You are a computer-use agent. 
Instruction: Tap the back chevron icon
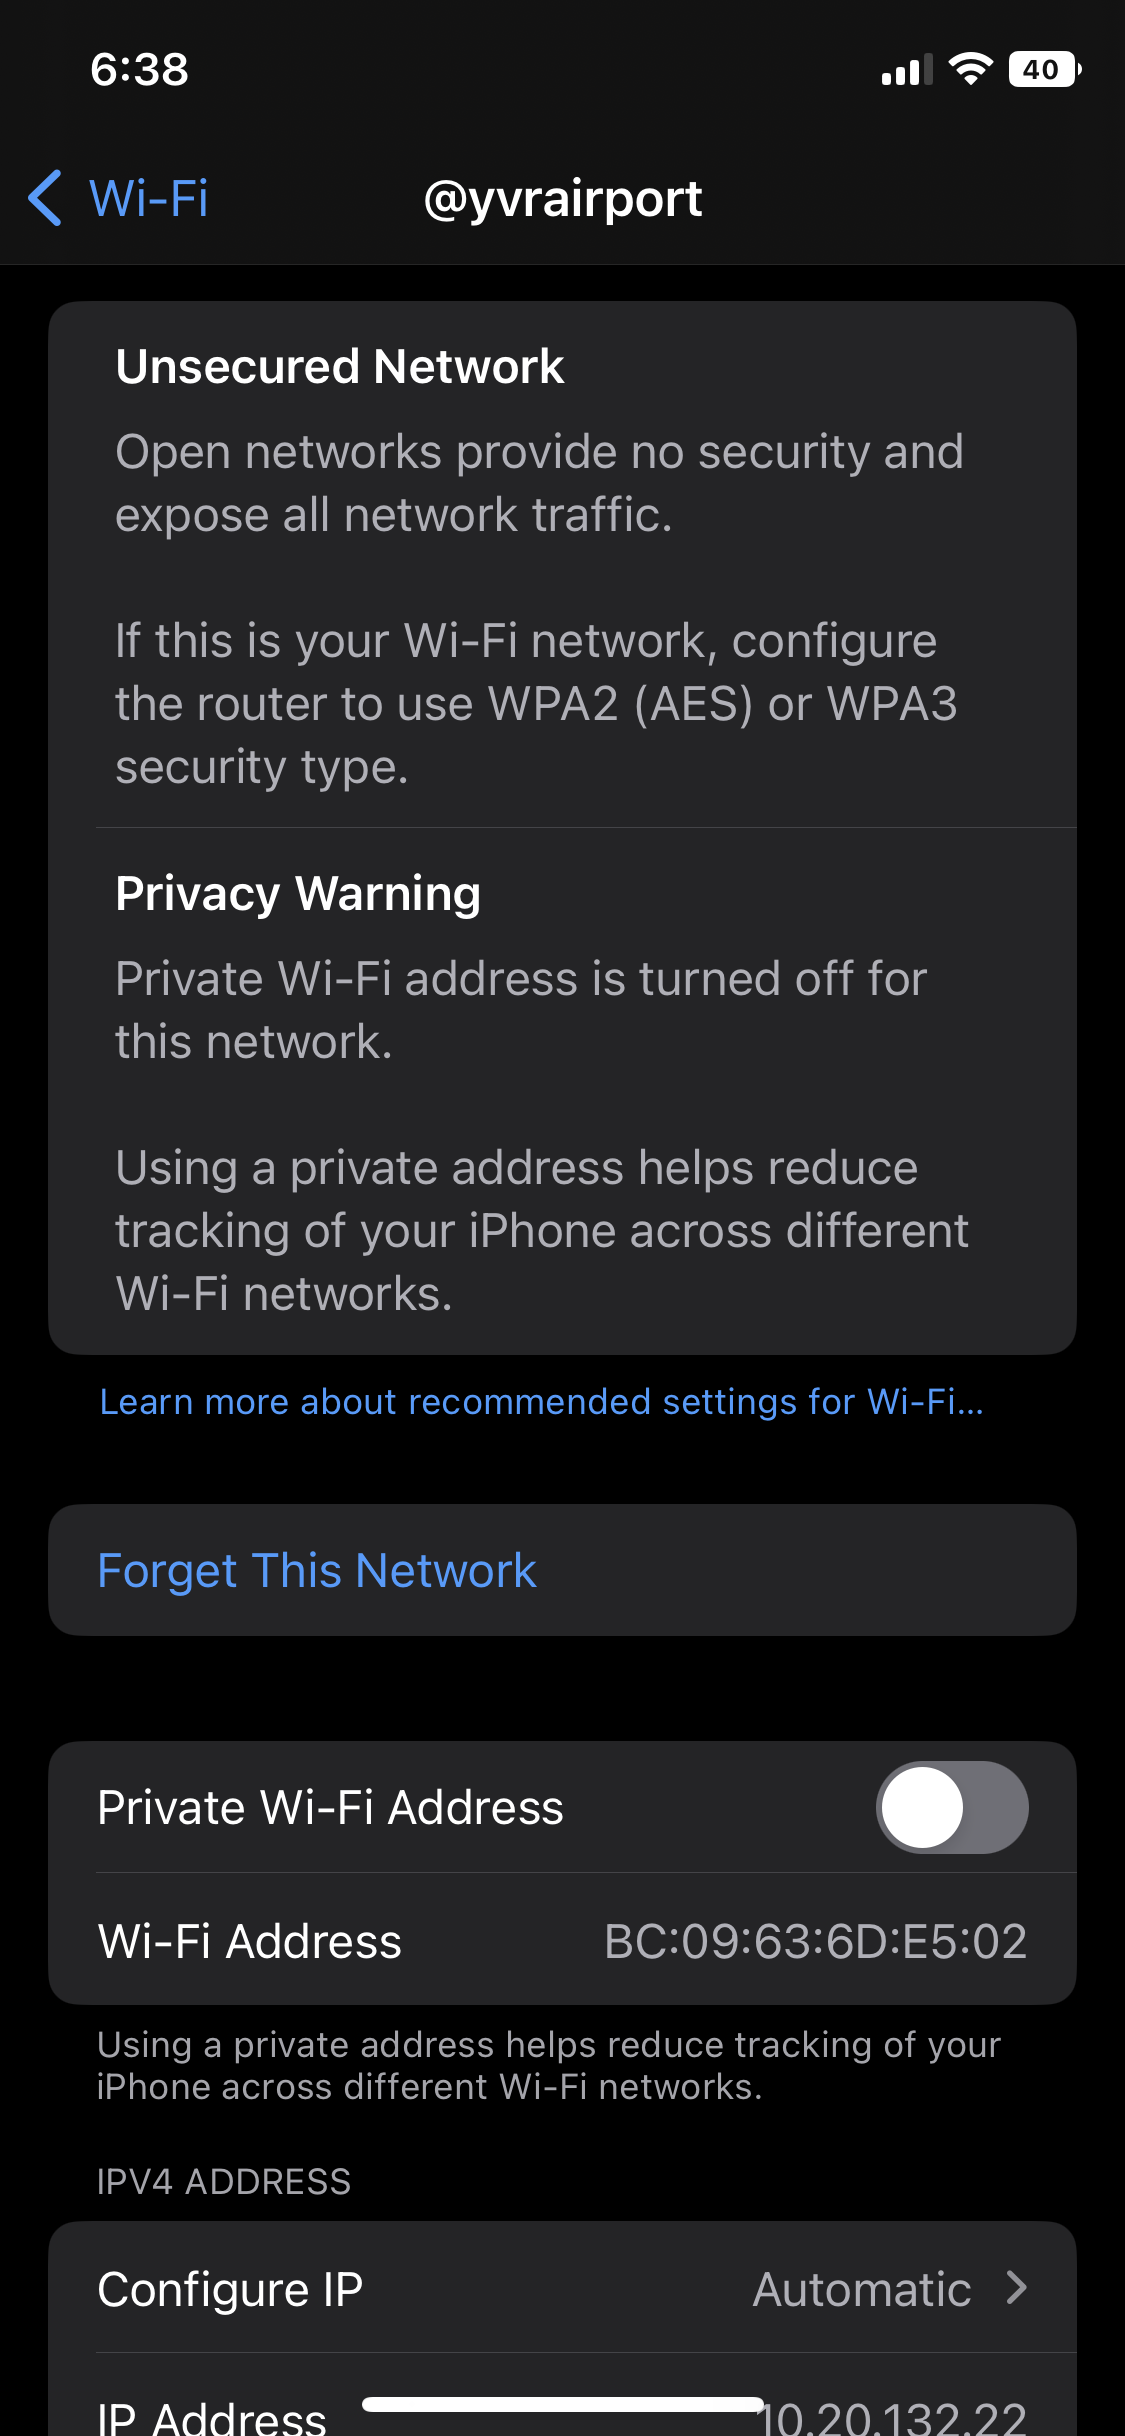point(46,198)
